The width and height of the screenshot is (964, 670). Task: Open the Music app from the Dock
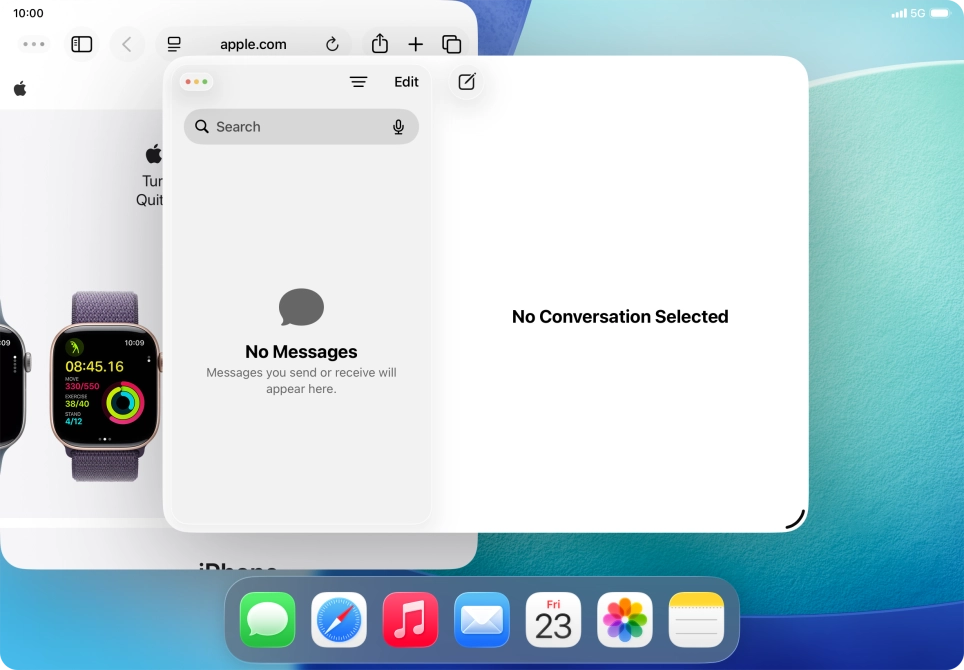410,619
